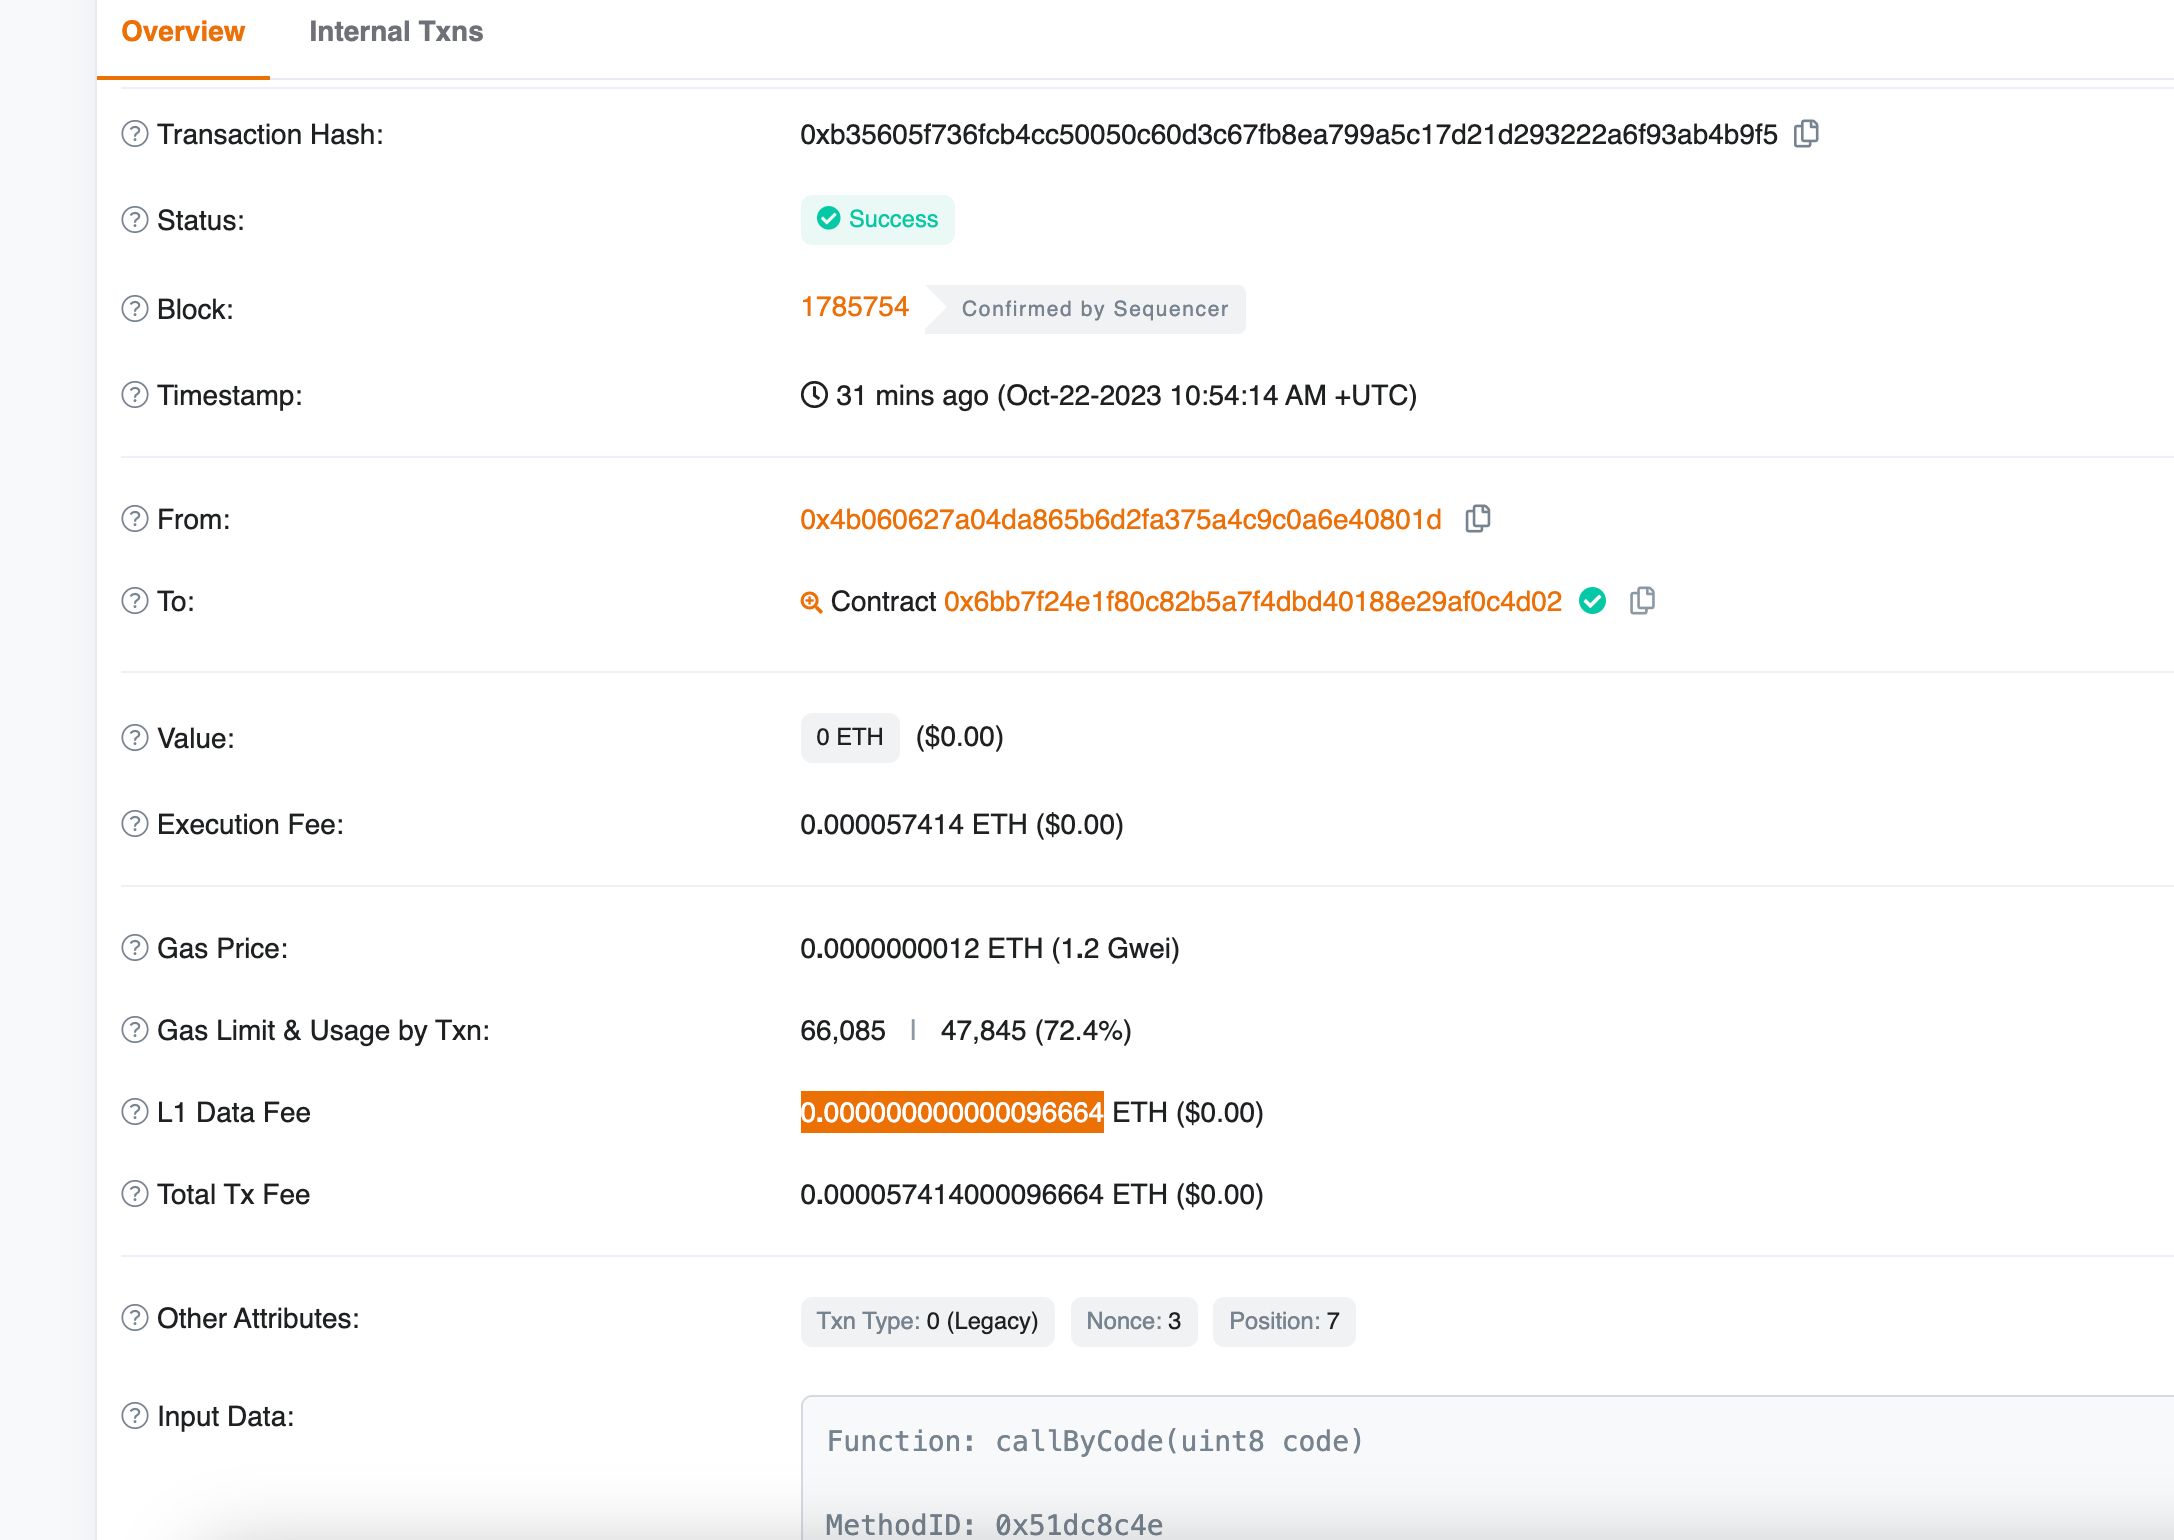Click the Confirmed by Sequencer badge
This screenshot has height=1540, width=2174.
pos(1086,309)
